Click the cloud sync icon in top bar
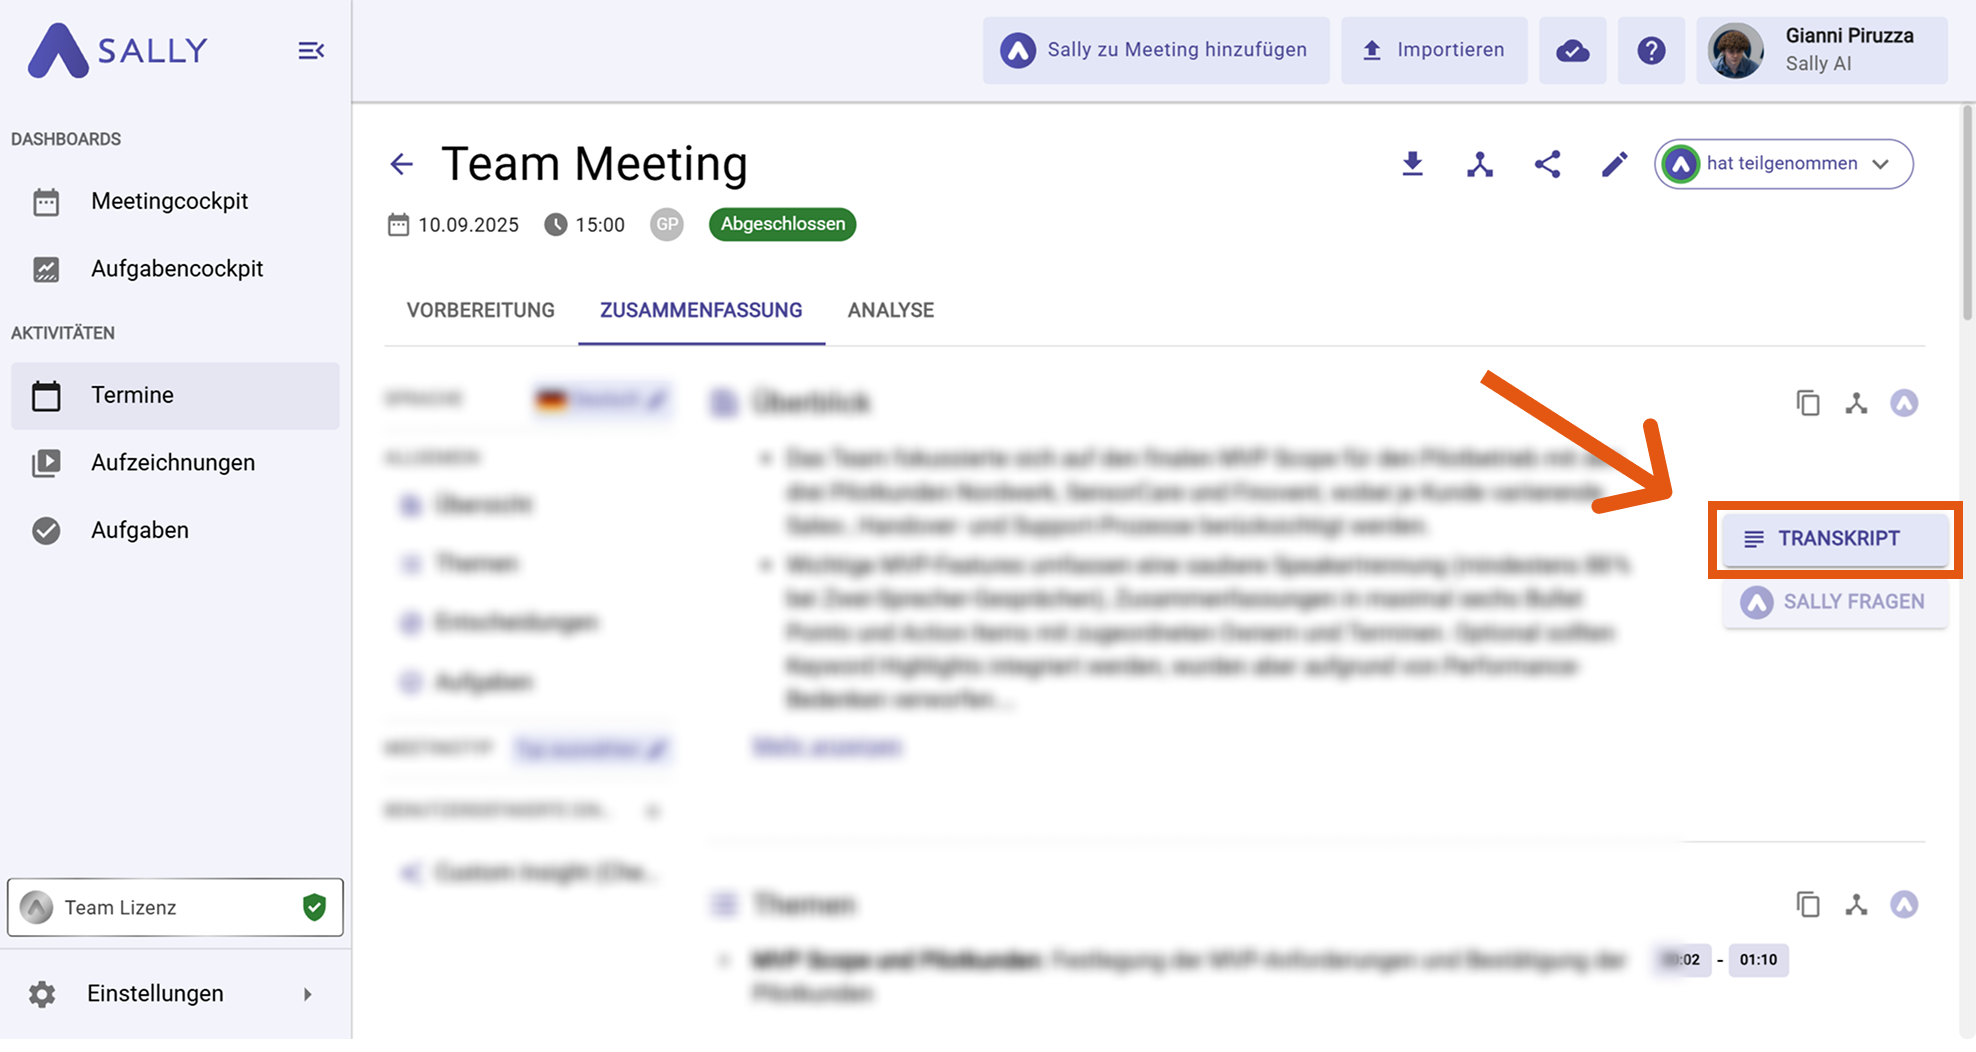Image resolution: width=1976 pixels, height=1052 pixels. click(x=1572, y=50)
